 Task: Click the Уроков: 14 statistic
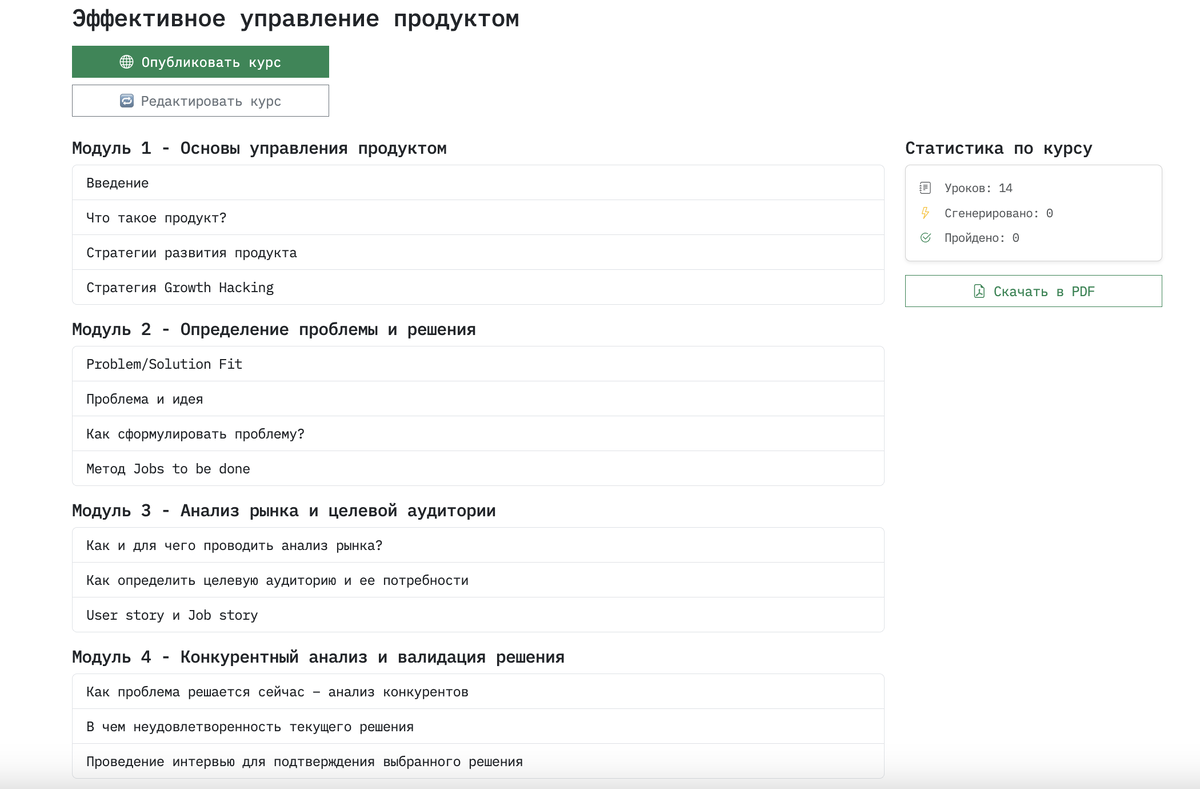pyautogui.click(x=978, y=188)
